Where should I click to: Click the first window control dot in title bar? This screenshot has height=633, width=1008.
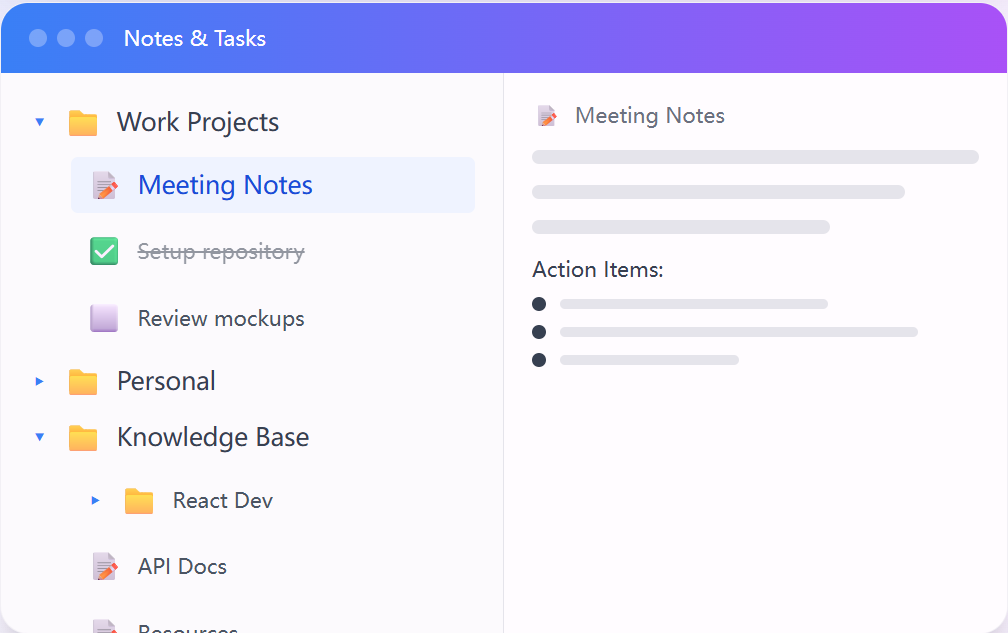click(x=38, y=38)
